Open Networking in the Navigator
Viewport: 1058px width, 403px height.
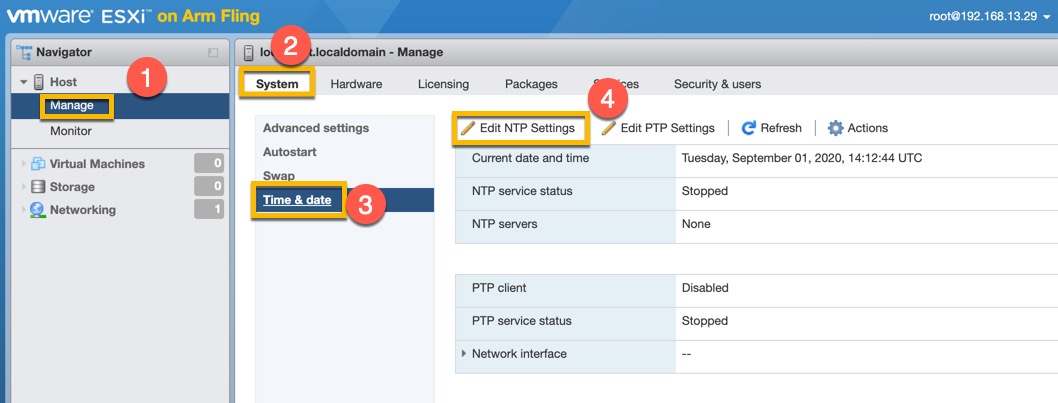click(x=82, y=210)
